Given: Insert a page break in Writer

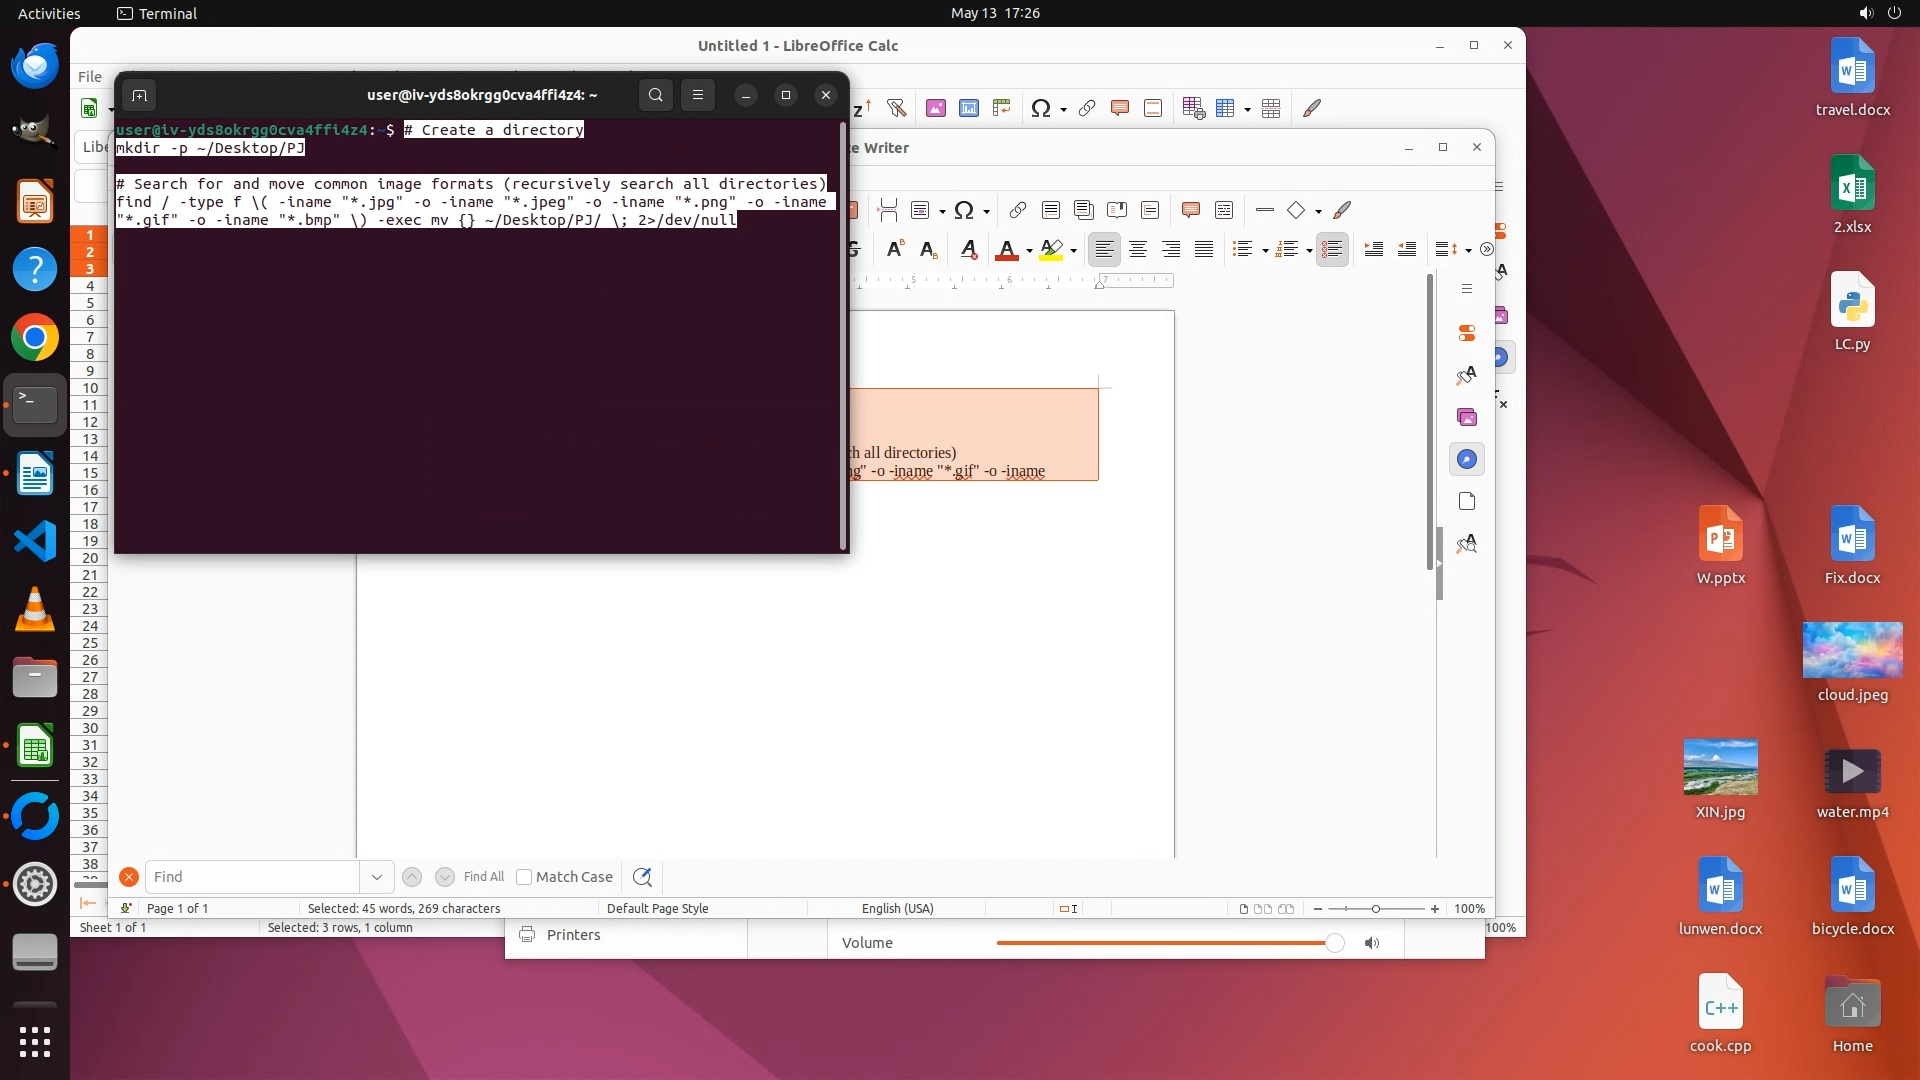Looking at the screenshot, I should pyautogui.click(x=887, y=210).
